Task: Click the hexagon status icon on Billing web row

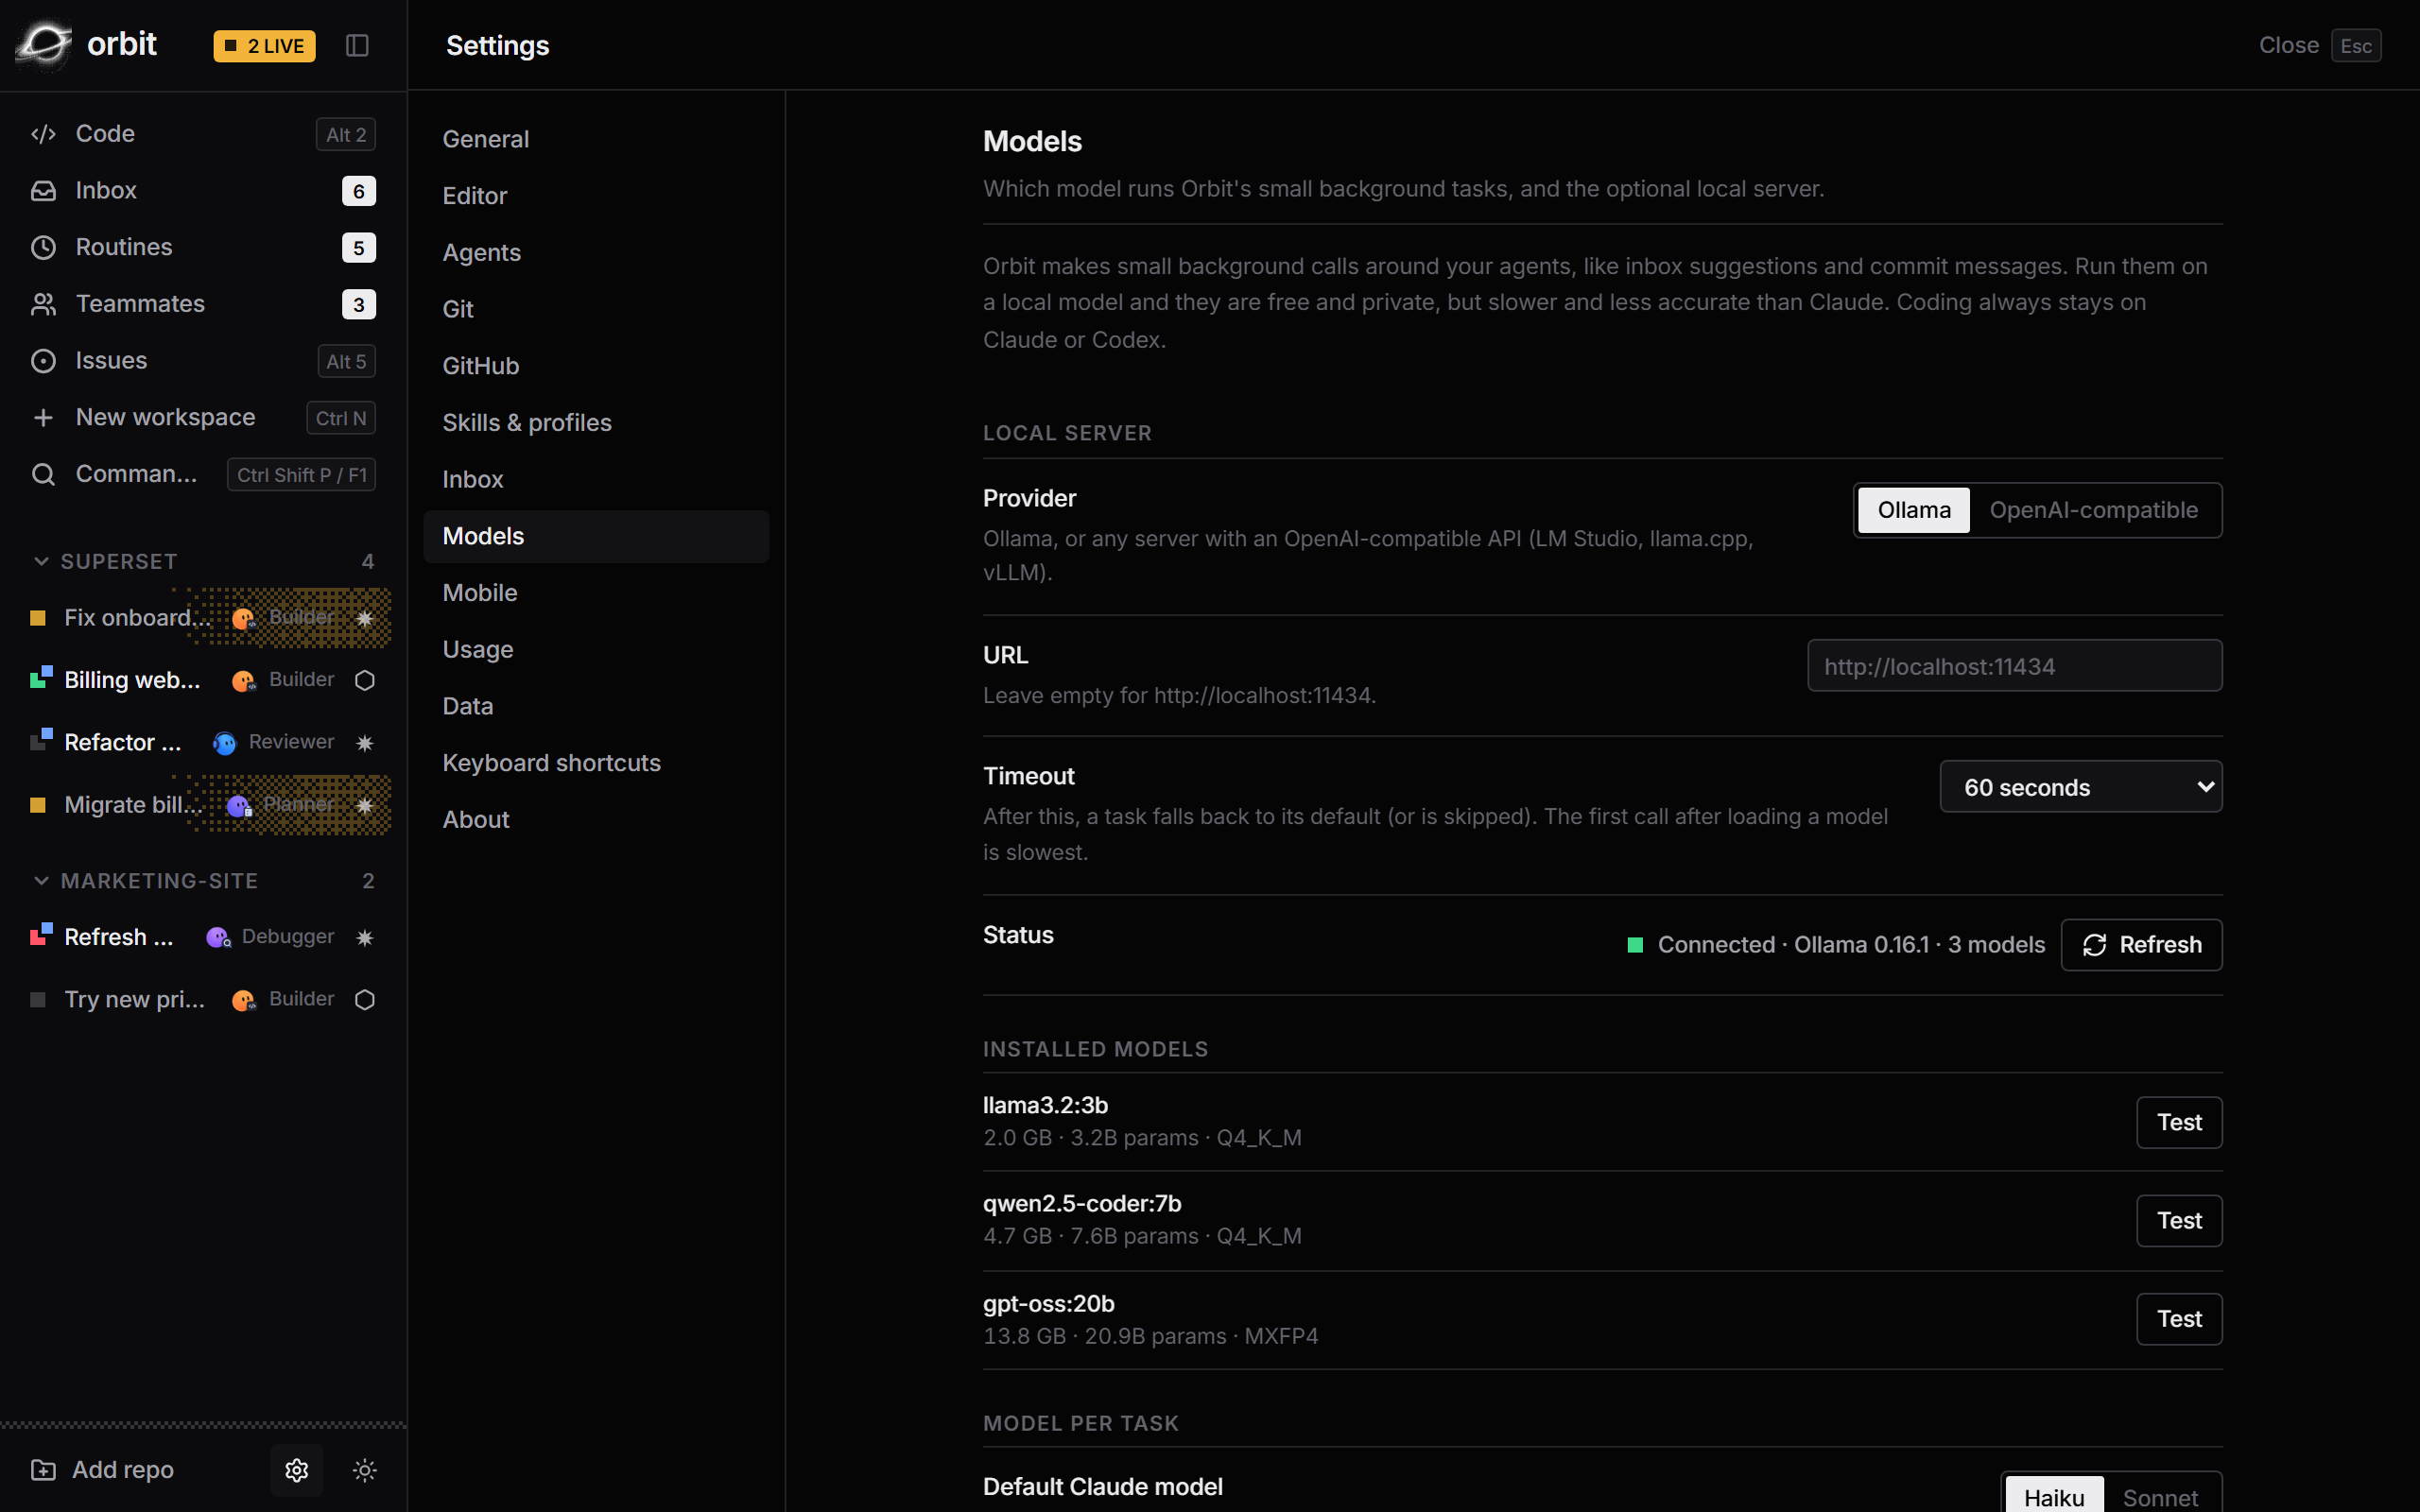Action: point(365,680)
